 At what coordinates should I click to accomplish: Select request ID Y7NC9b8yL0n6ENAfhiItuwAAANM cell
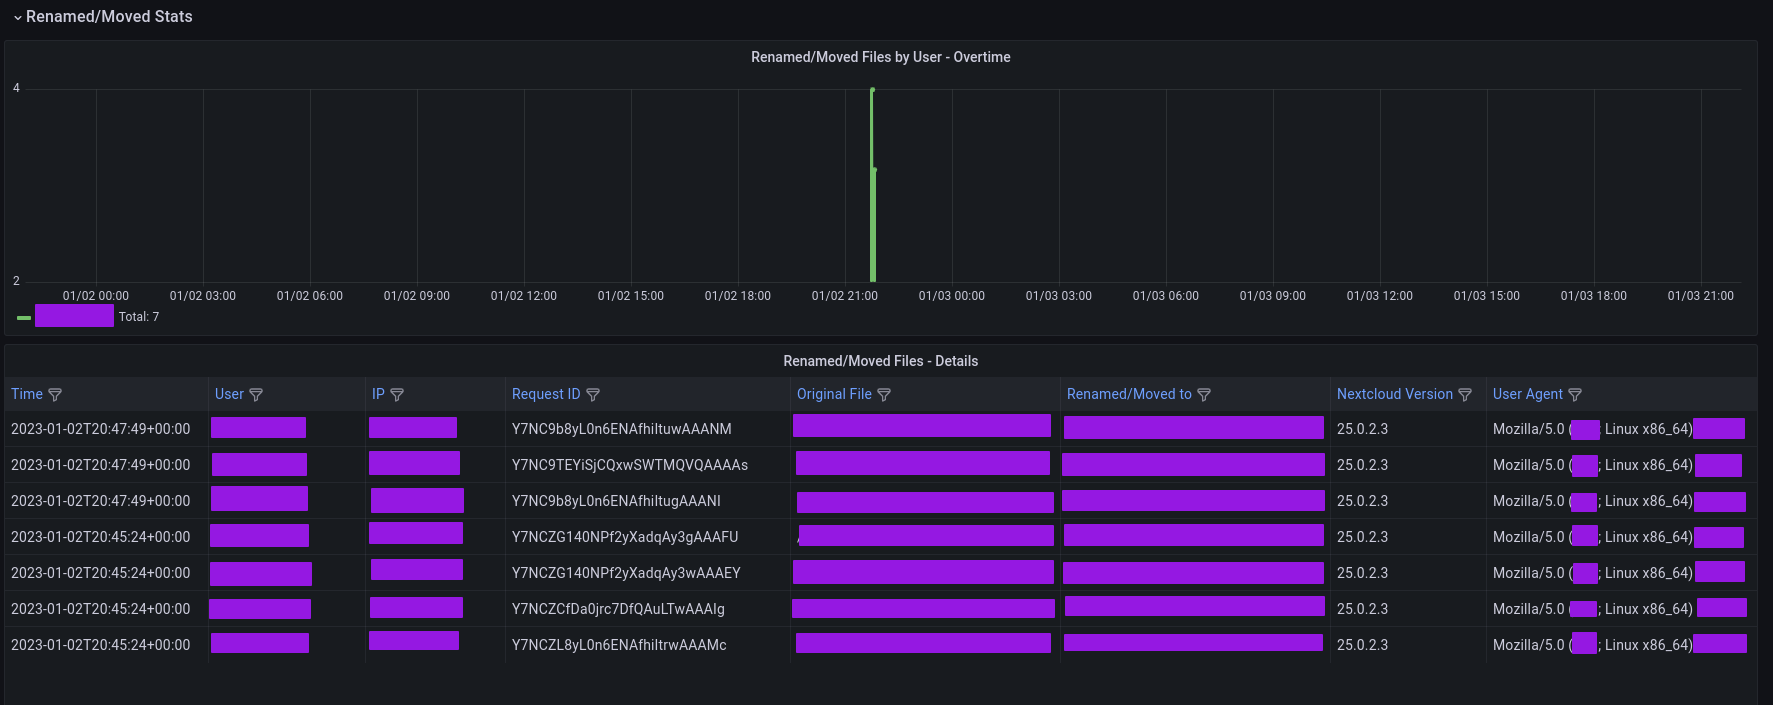621,429
